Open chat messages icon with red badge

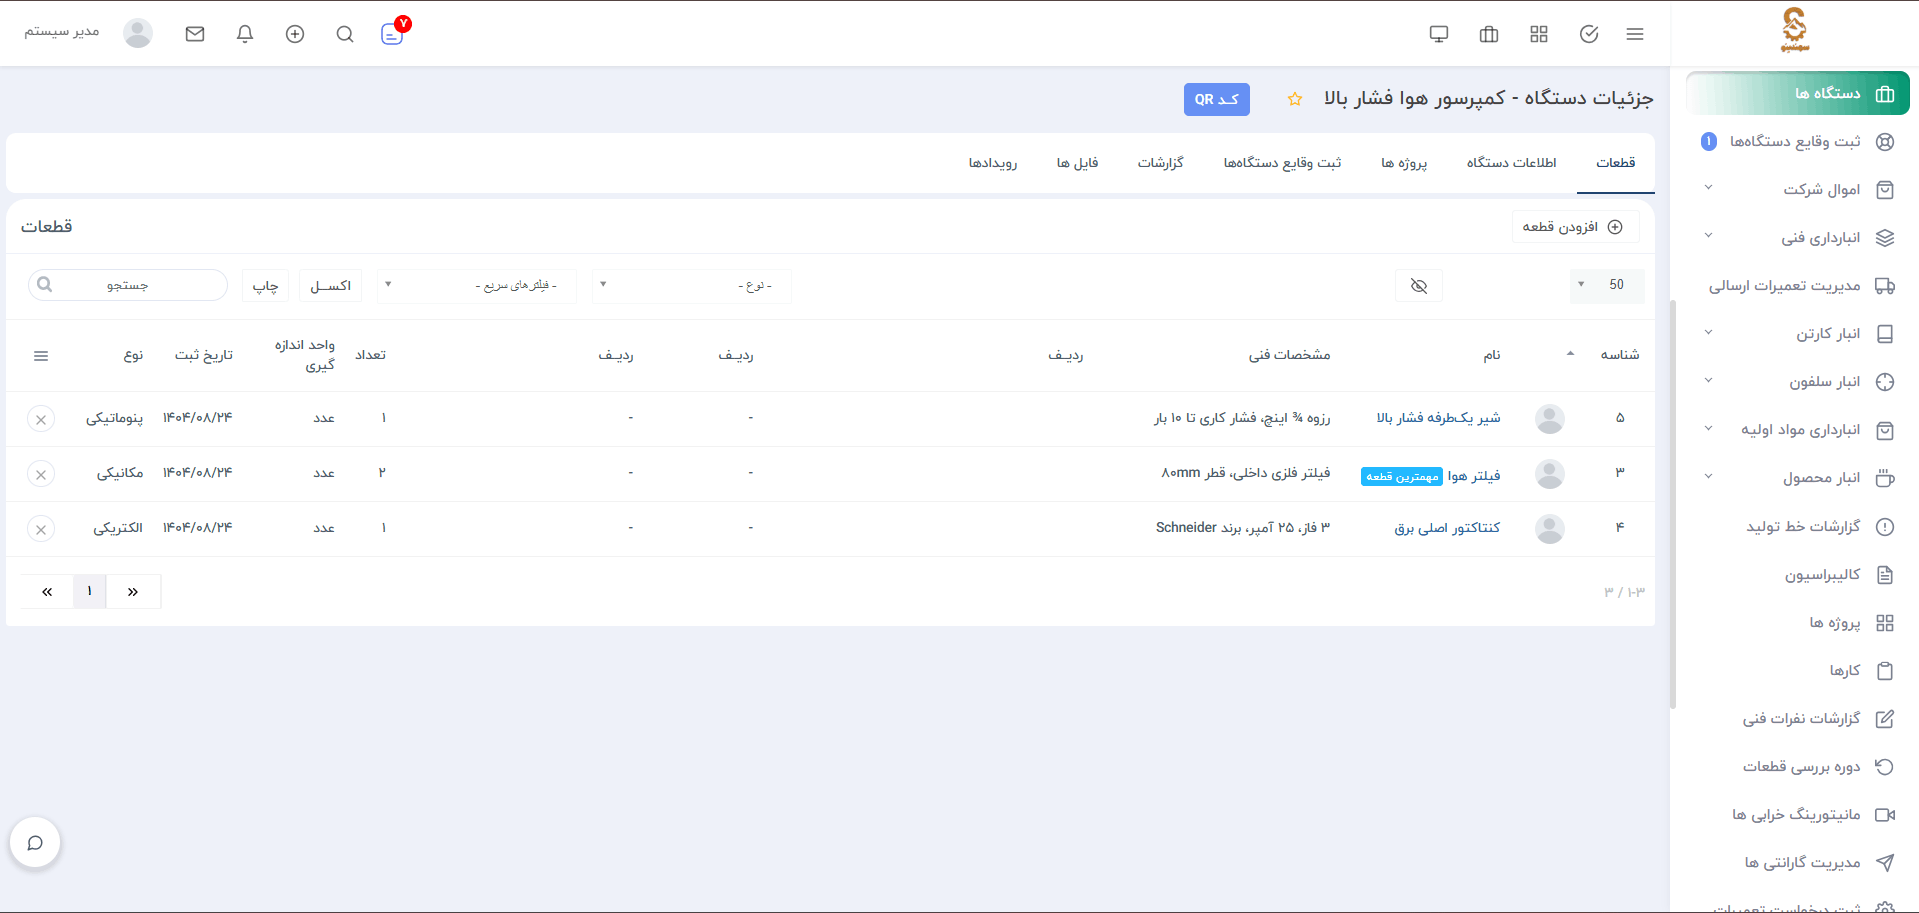(393, 33)
